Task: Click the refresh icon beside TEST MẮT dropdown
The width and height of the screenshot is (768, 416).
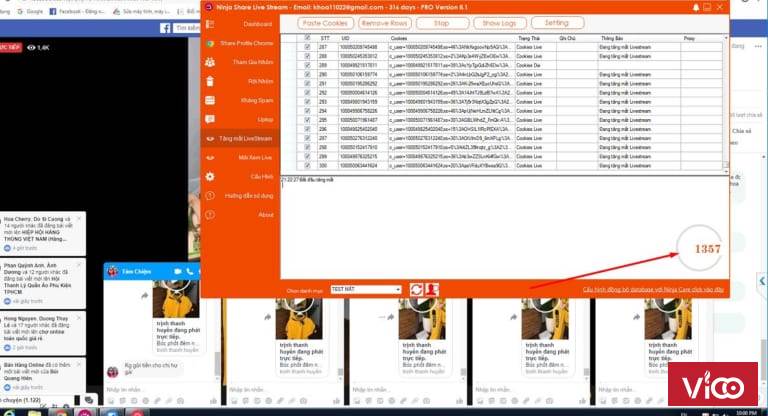Action: (416, 290)
